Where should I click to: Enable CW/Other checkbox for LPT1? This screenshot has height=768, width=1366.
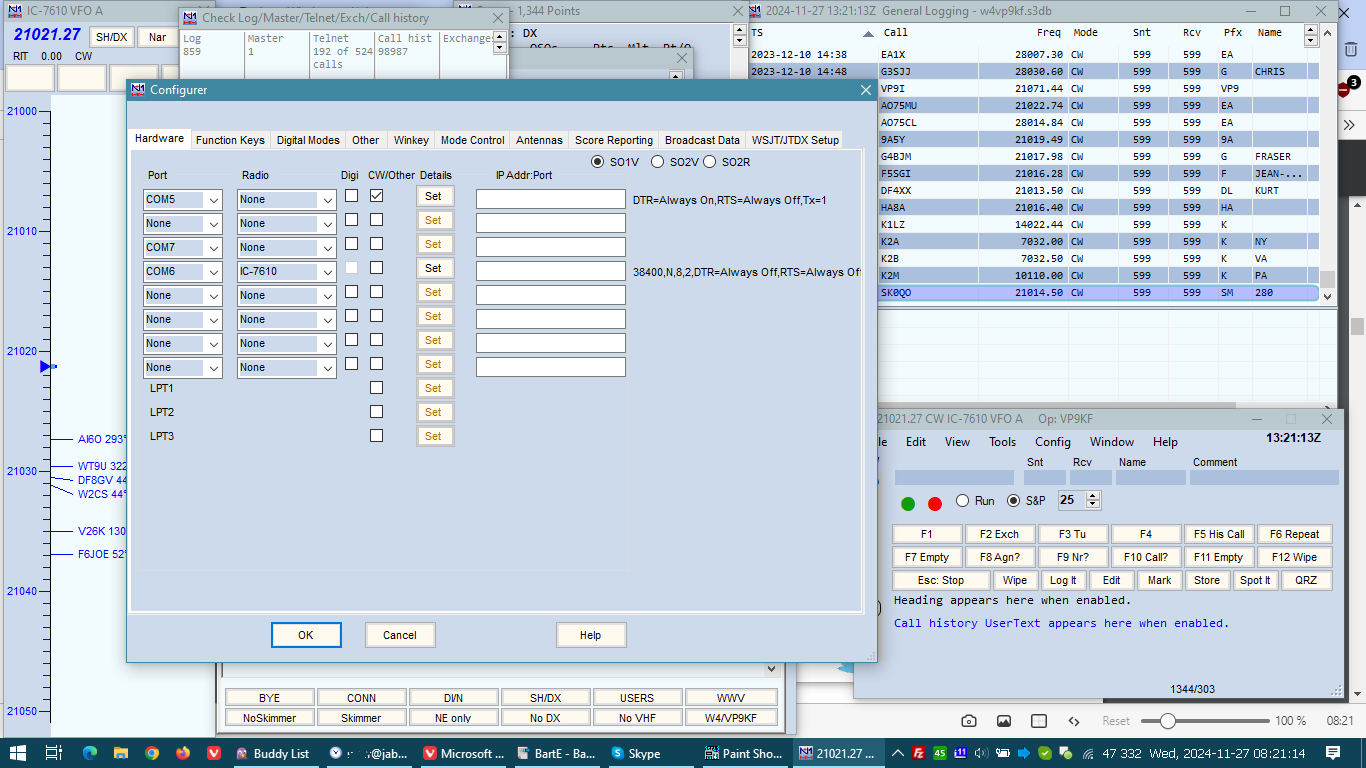click(376, 388)
